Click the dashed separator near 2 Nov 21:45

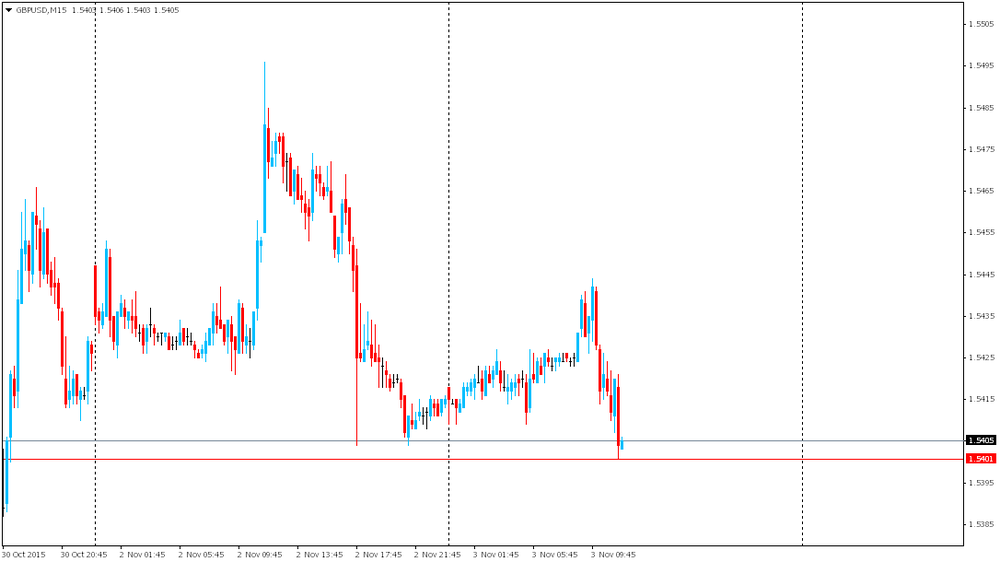pyautogui.click(x=448, y=200)
